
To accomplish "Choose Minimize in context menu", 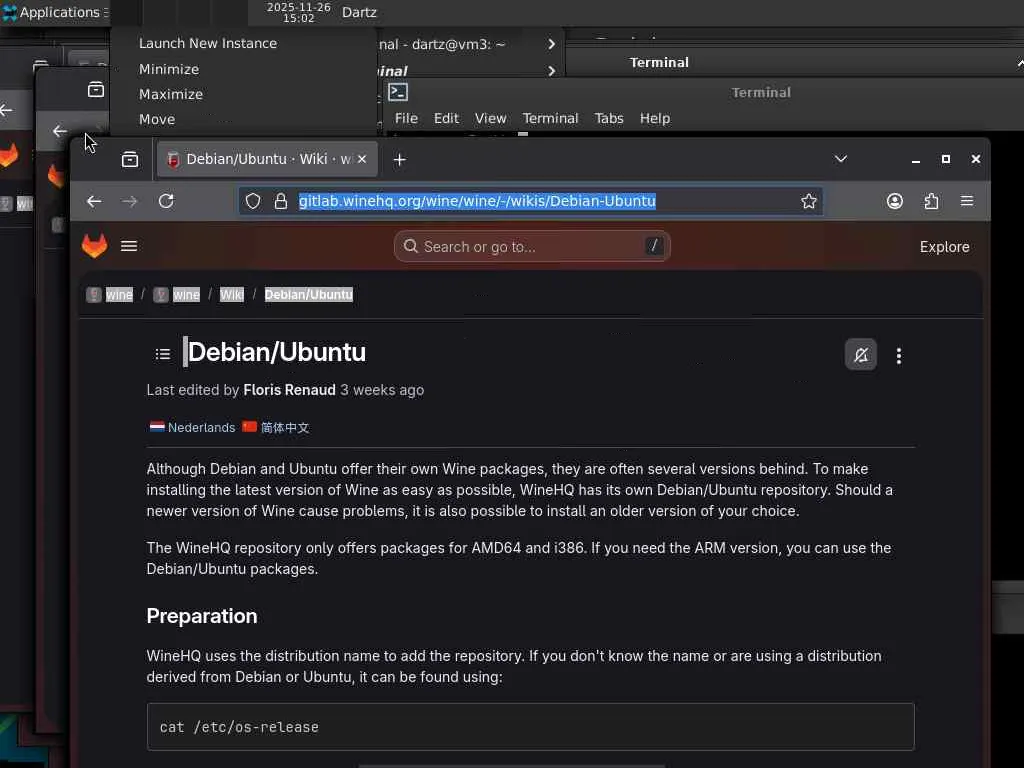I will (x=169, y=69).
